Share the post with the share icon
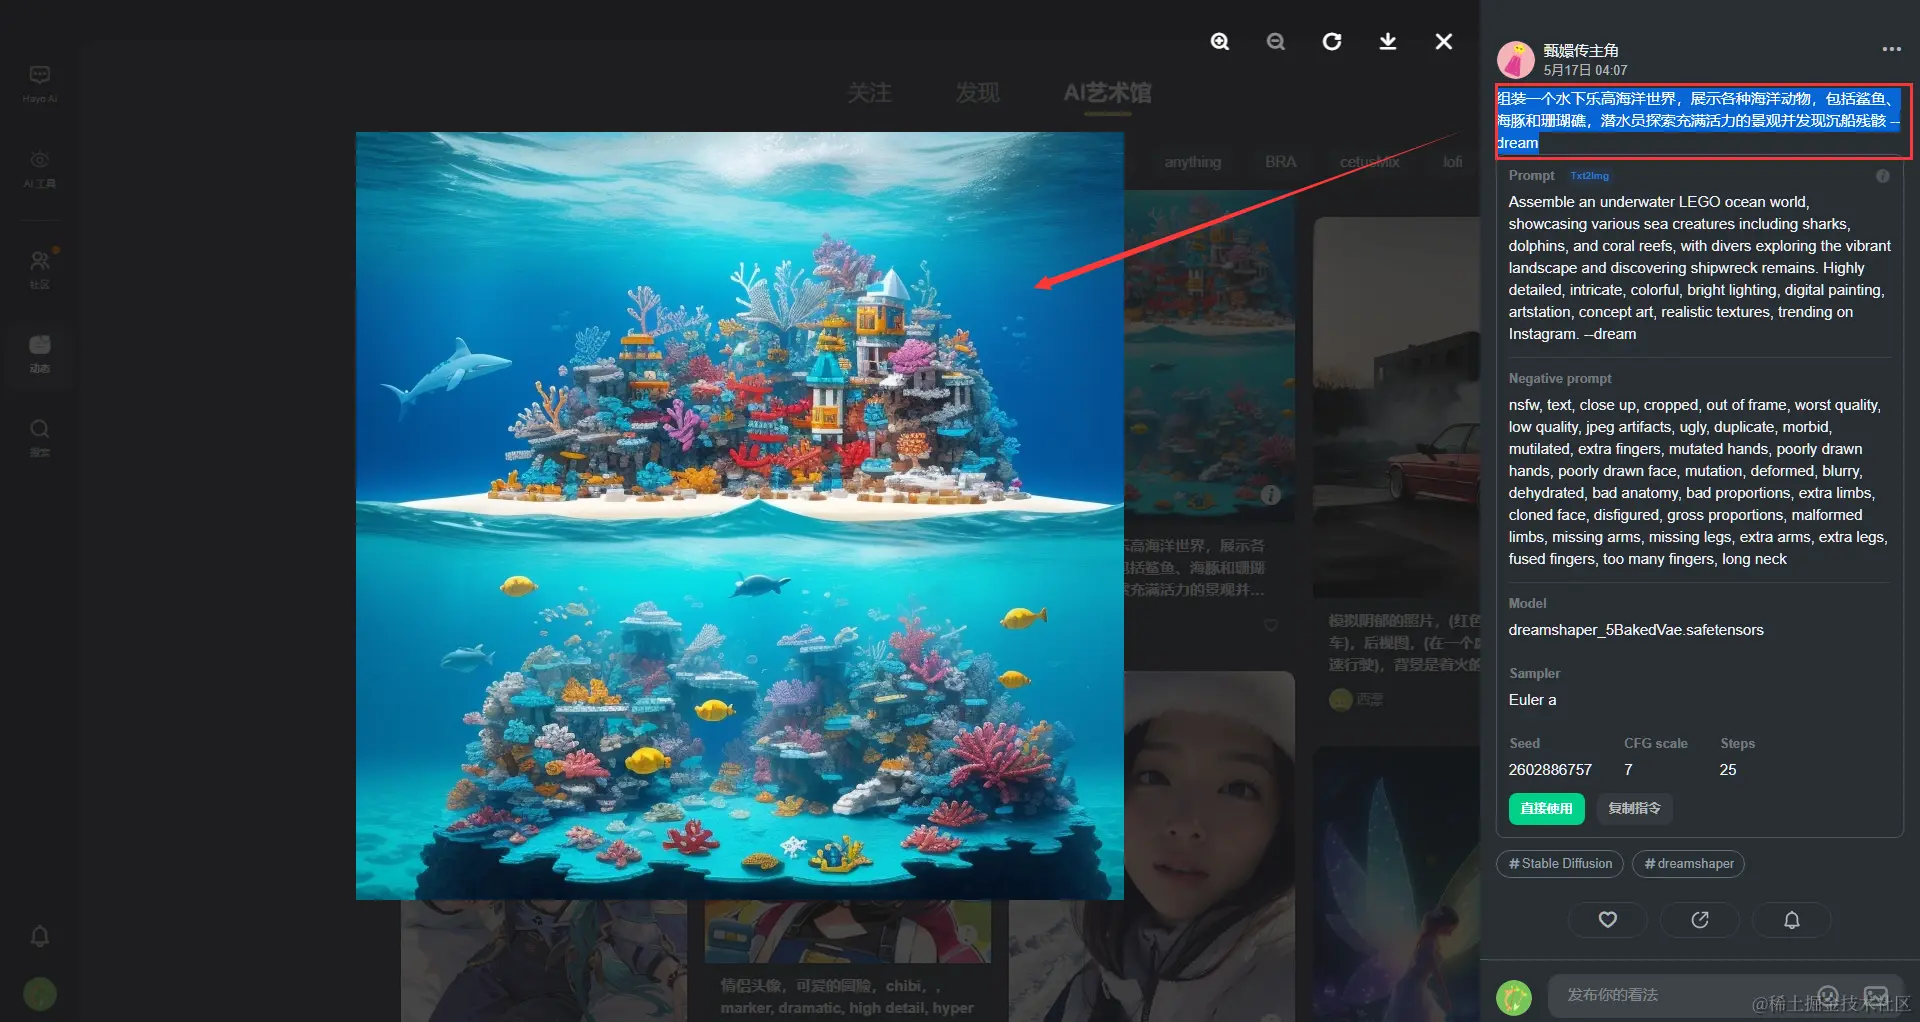The height and width of the screenshot is (1022, 1920). coord(1700,920)
